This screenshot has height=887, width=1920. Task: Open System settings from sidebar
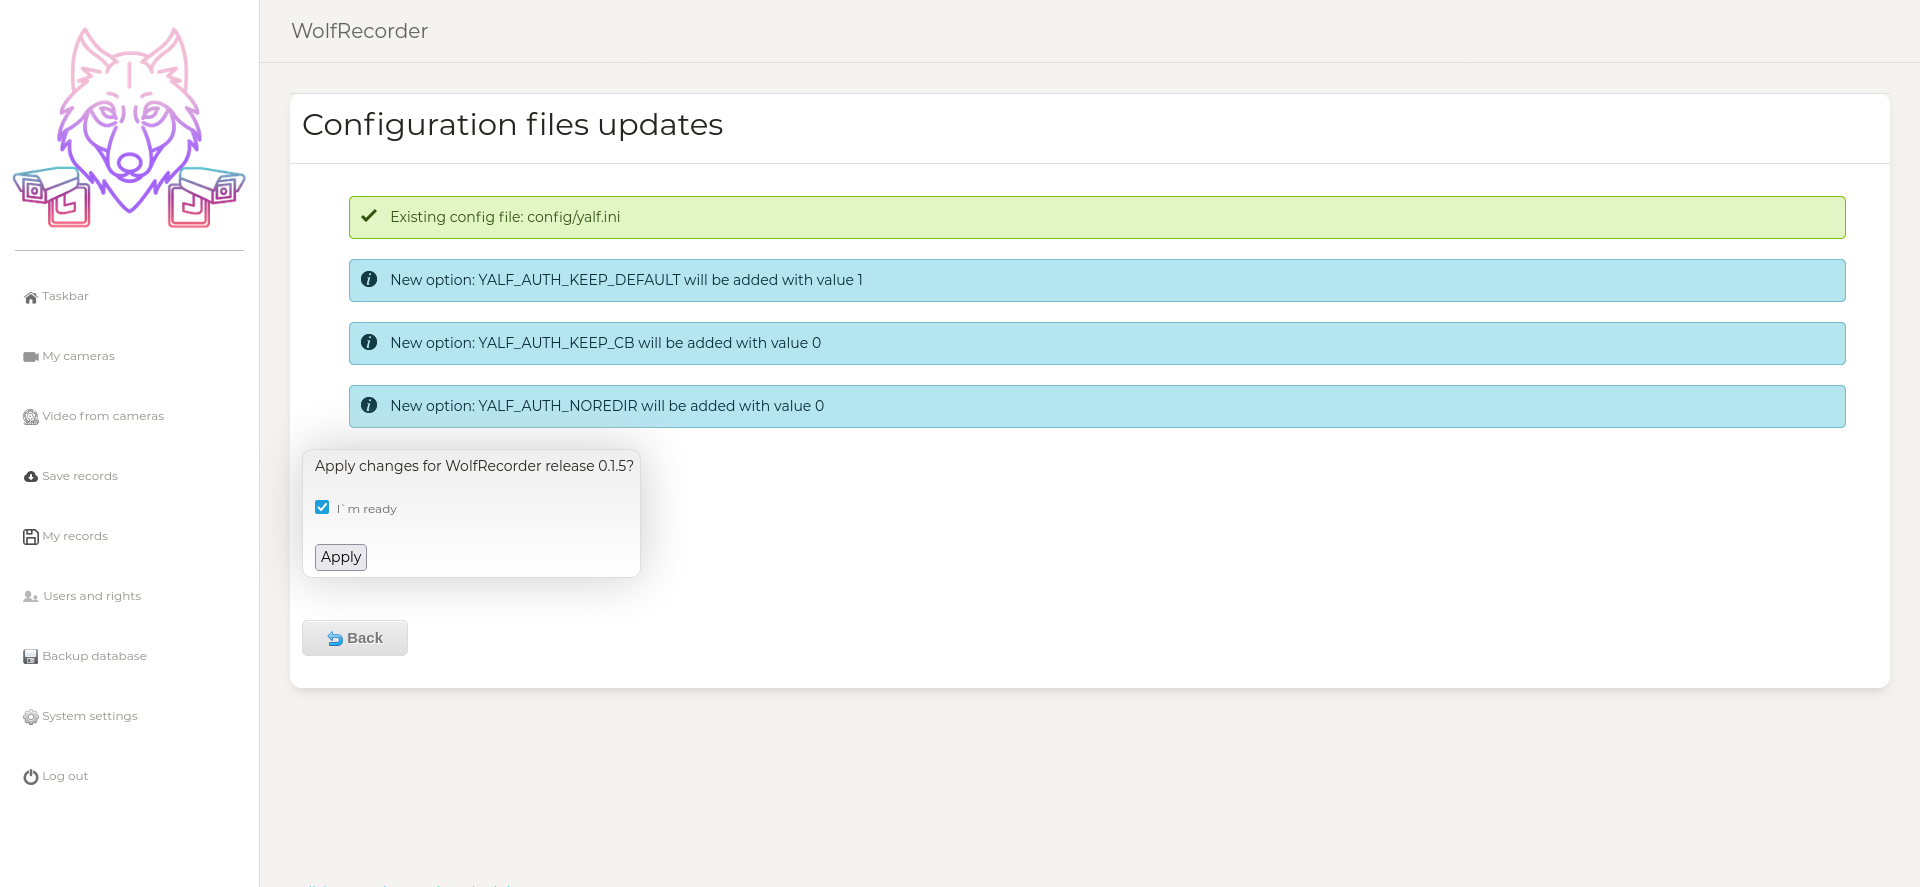pyautogui.click(x=90, y=716)
